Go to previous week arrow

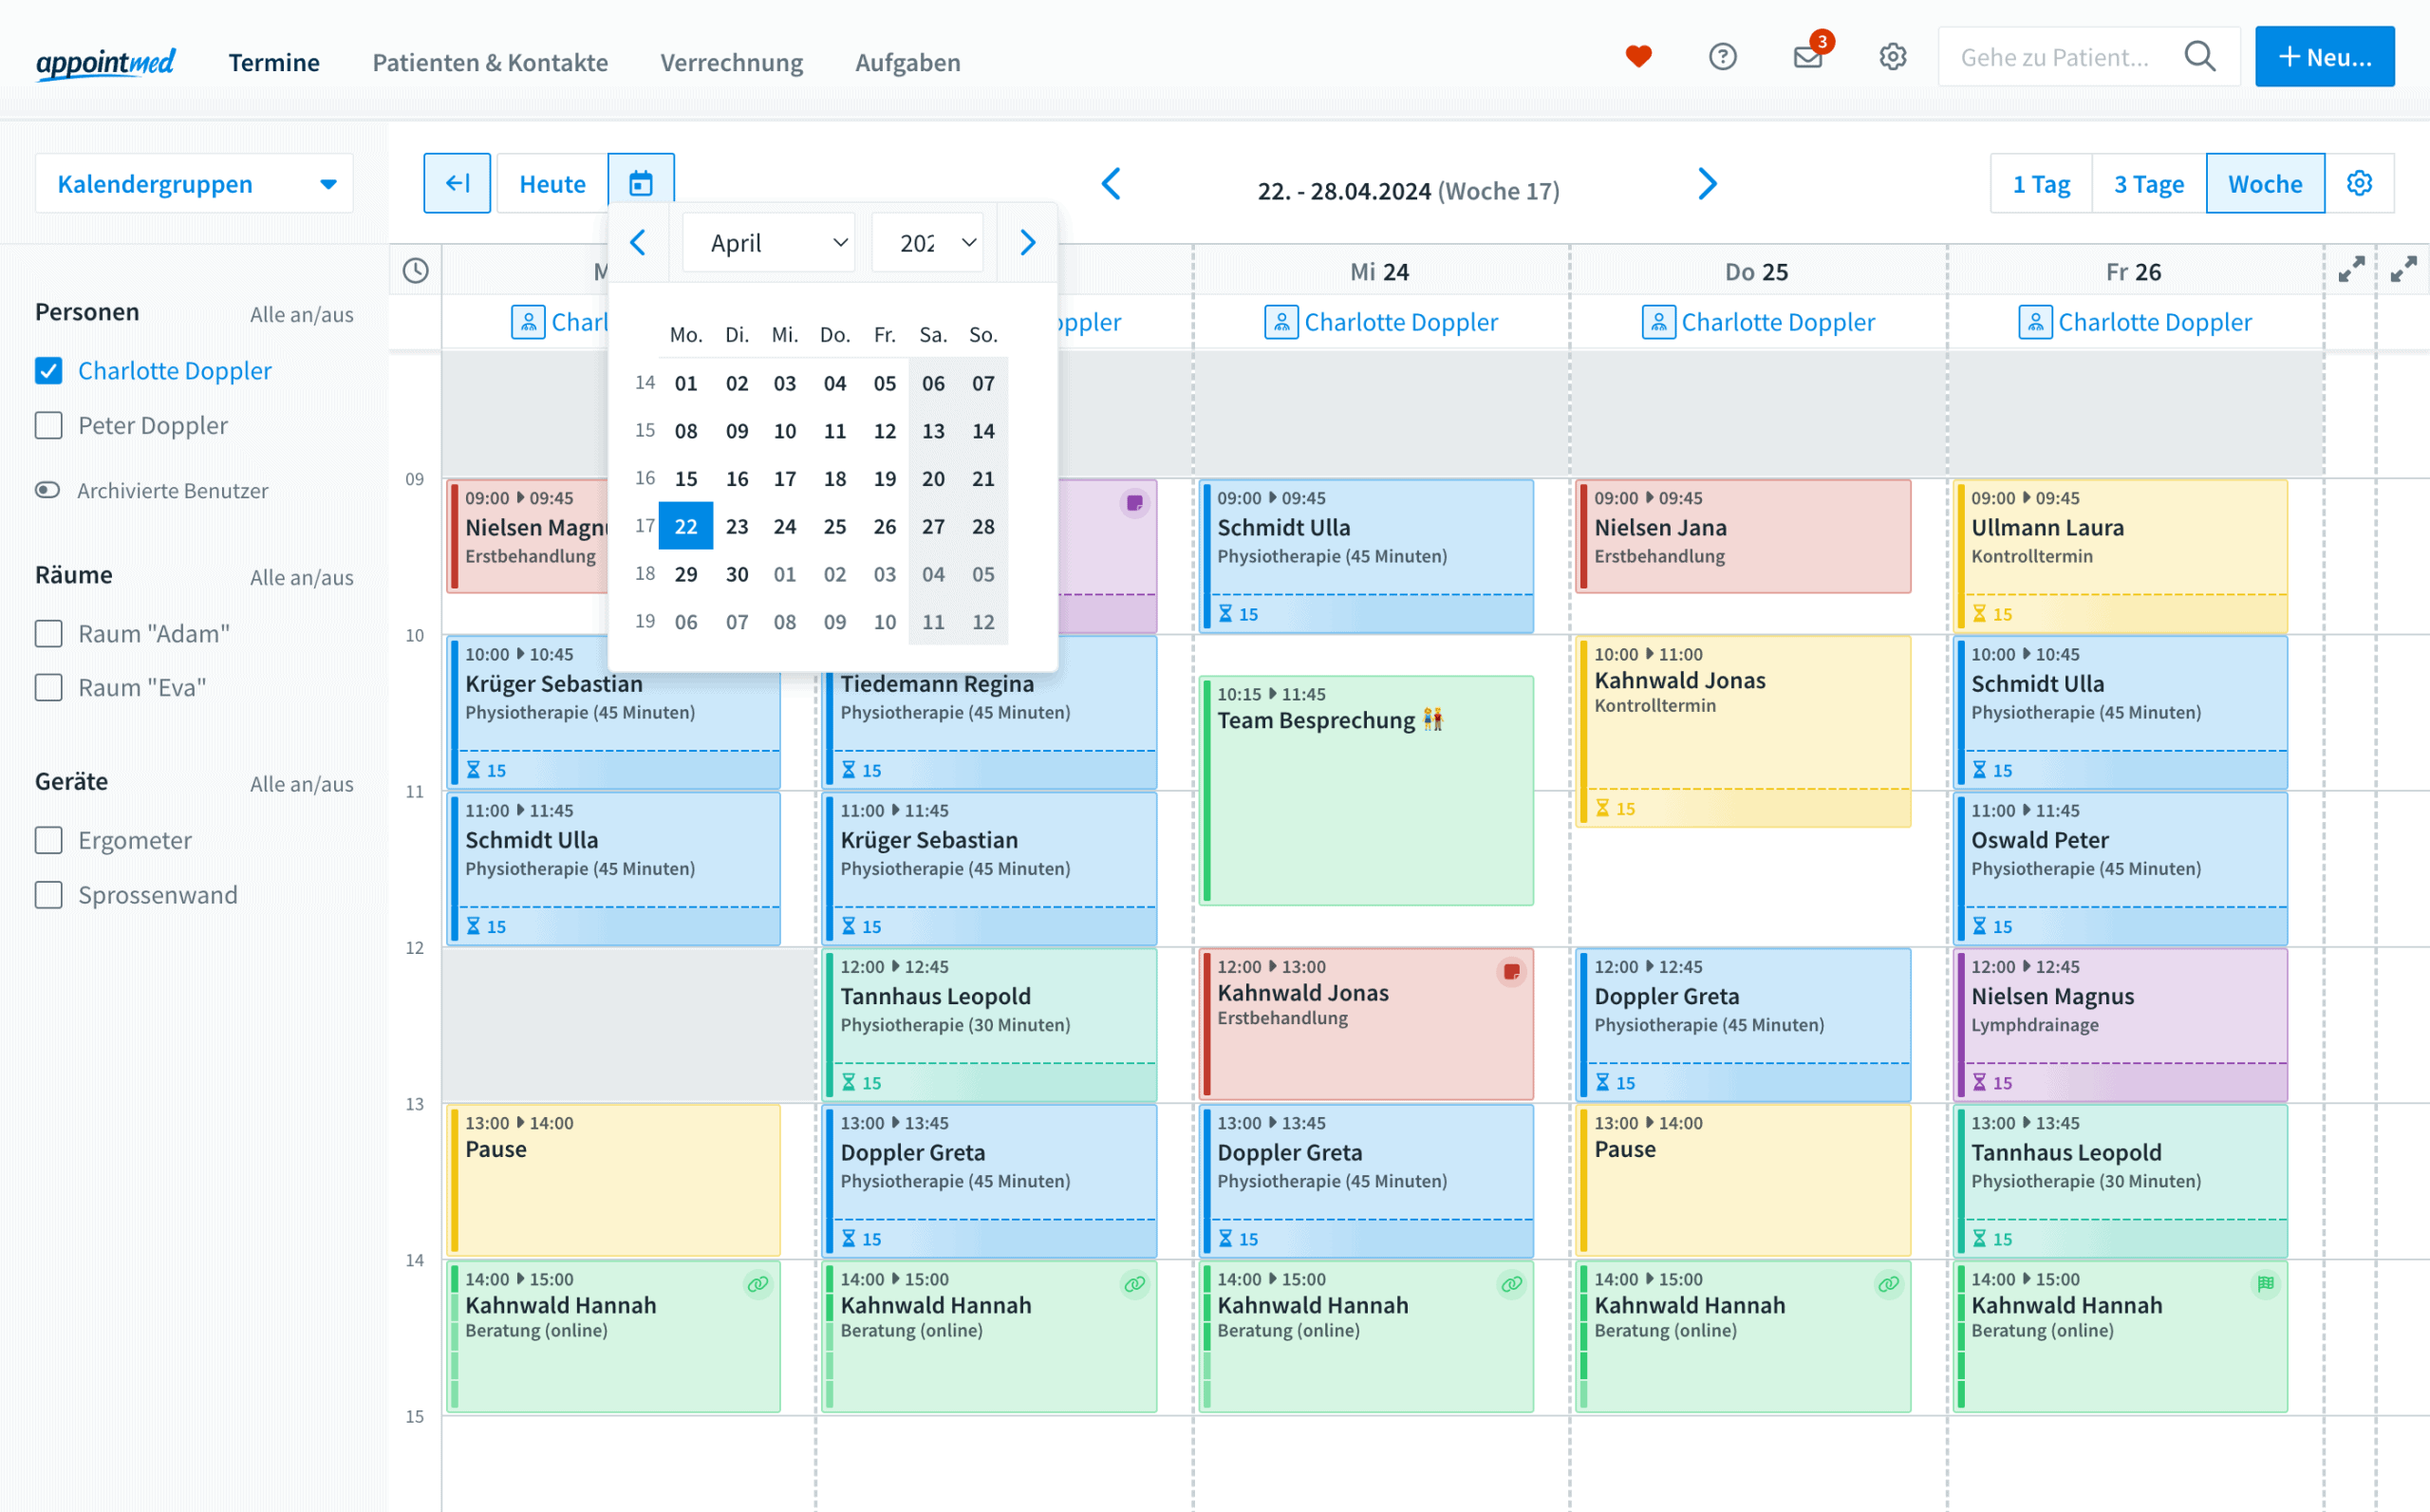click(1111, 183)
